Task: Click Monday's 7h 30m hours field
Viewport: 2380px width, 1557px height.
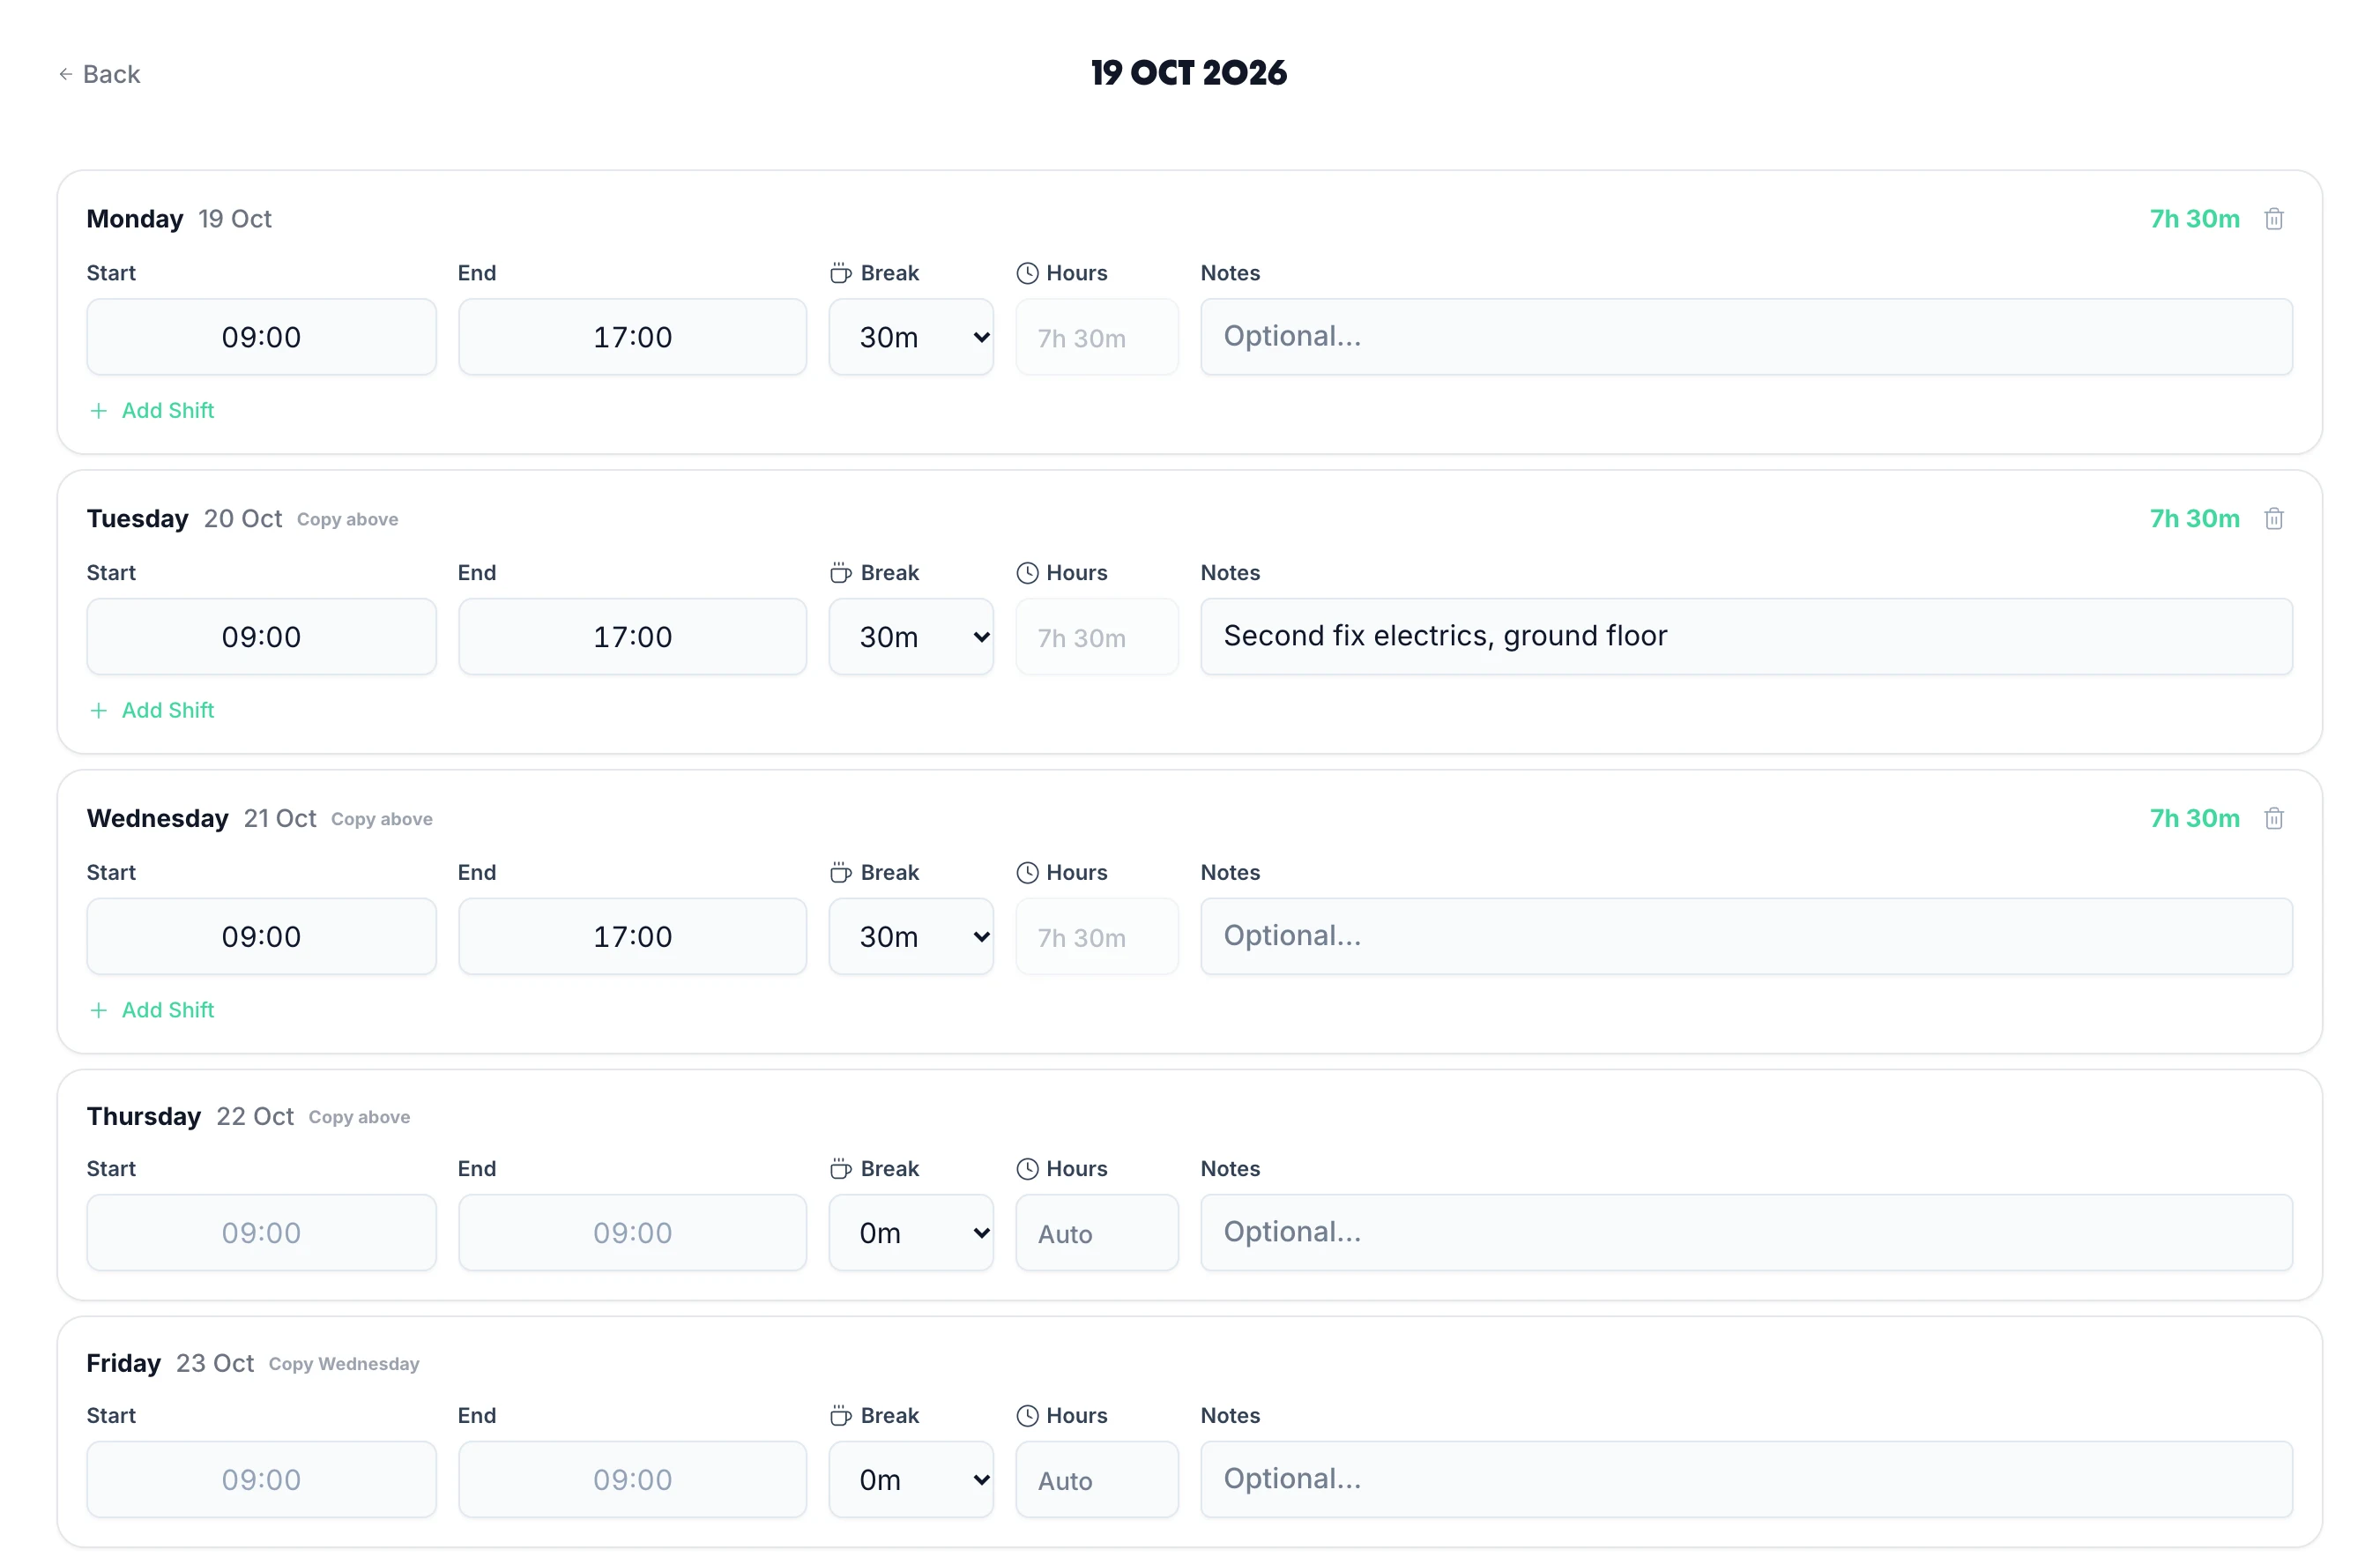Action: (1097, 337)
